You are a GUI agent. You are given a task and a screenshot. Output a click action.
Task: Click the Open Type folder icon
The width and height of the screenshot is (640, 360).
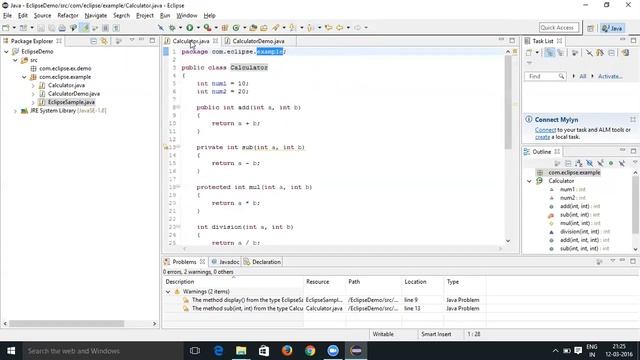pos(253,28)
